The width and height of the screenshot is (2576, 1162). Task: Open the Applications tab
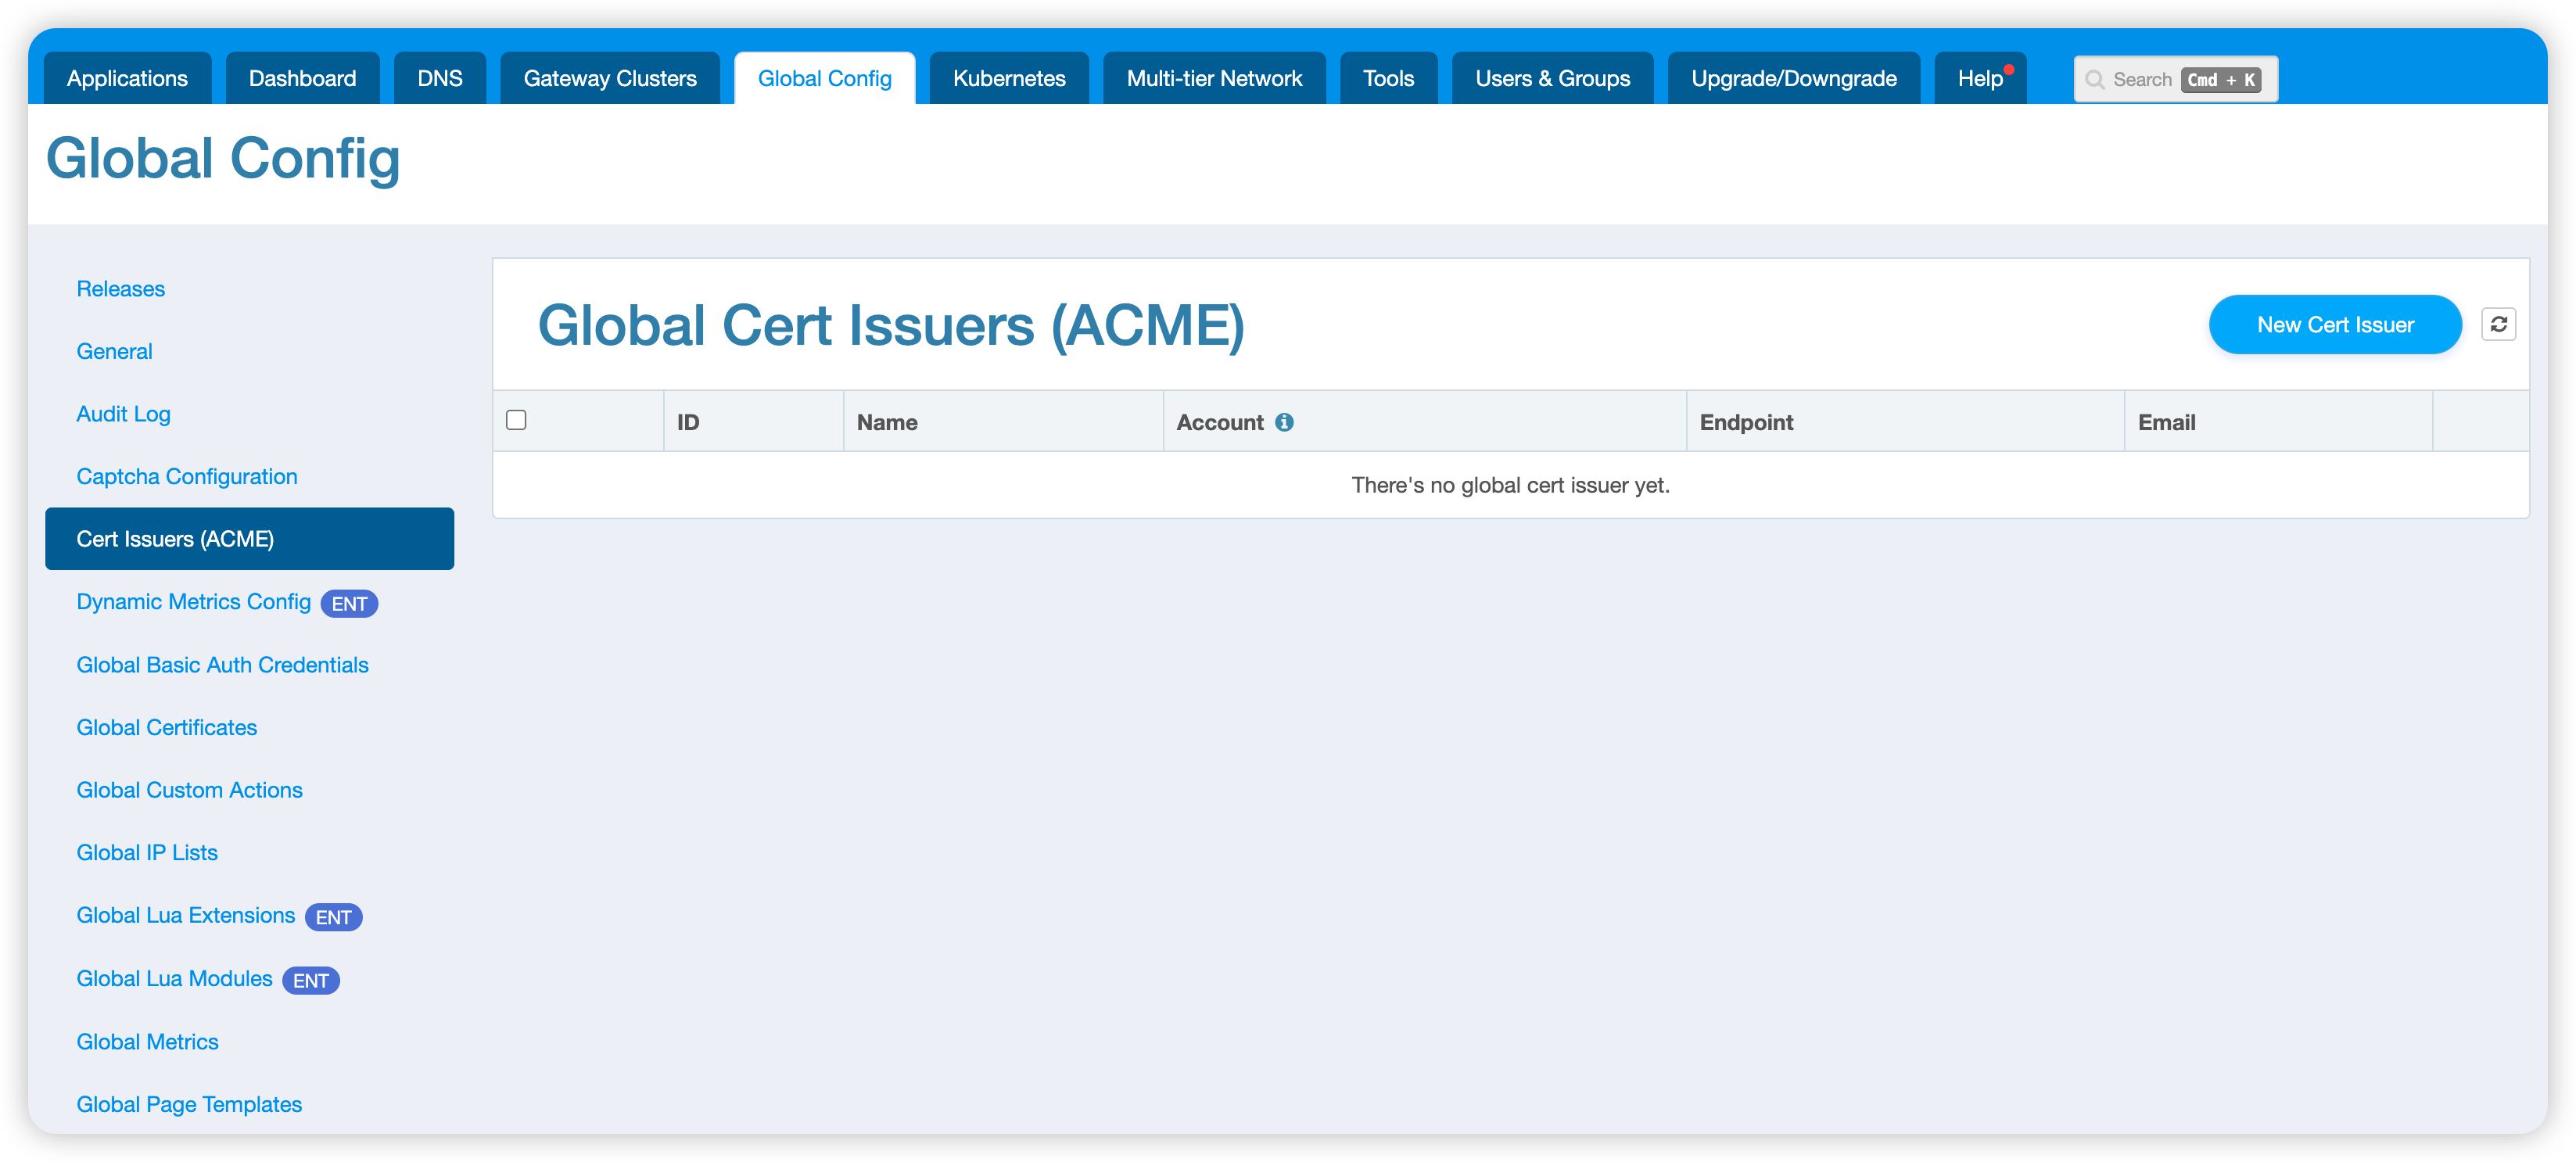[x=127, y=79]
